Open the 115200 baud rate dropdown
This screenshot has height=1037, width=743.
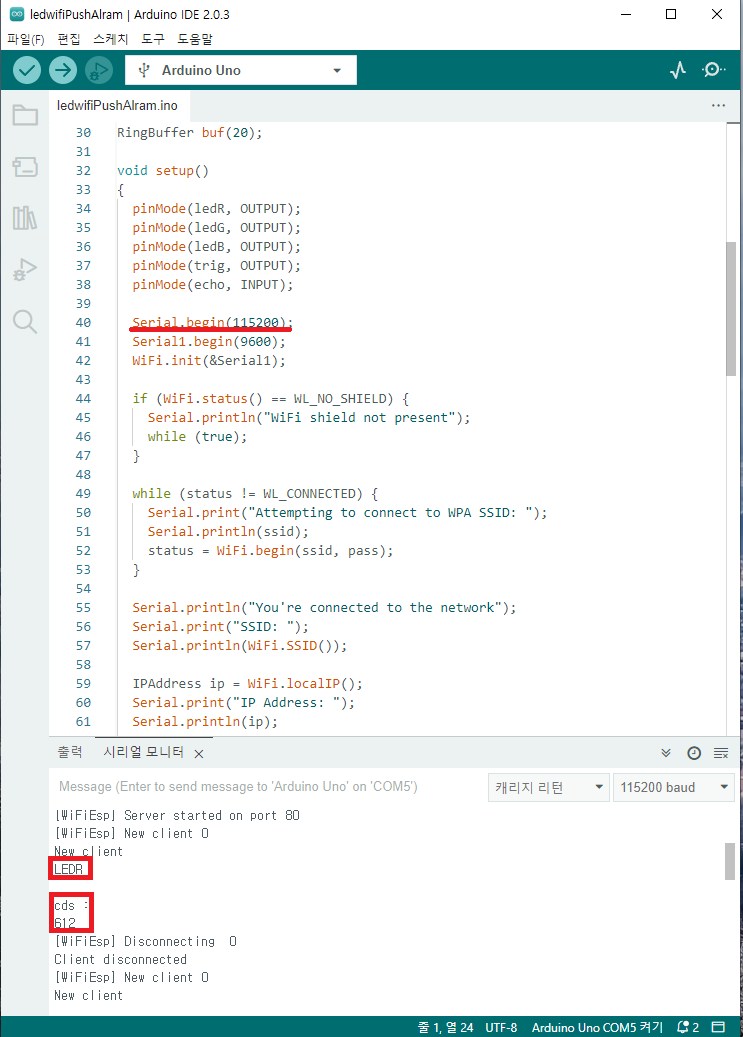point(674,787)
